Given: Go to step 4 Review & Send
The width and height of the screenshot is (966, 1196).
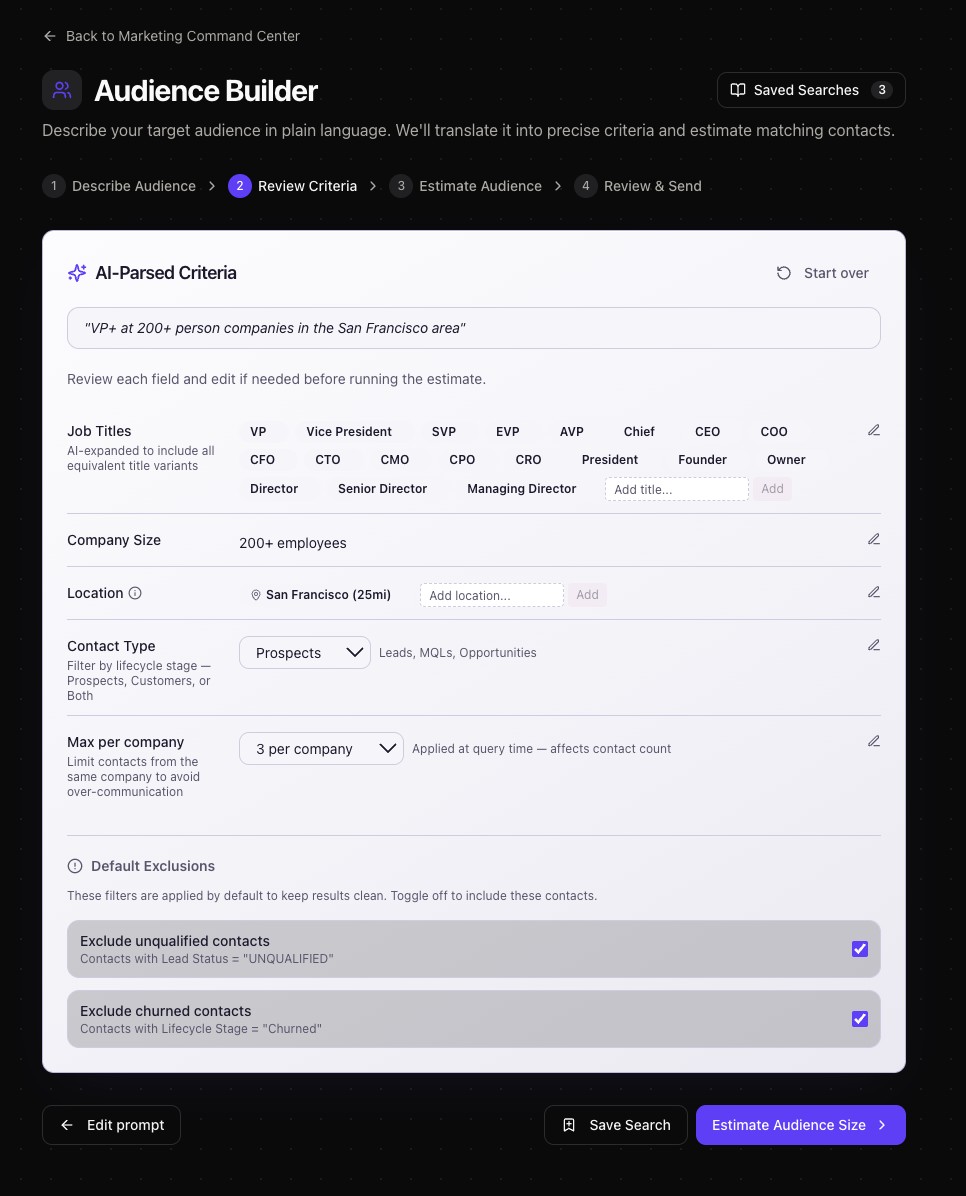Looking at the screenshot, I should 638,186.
